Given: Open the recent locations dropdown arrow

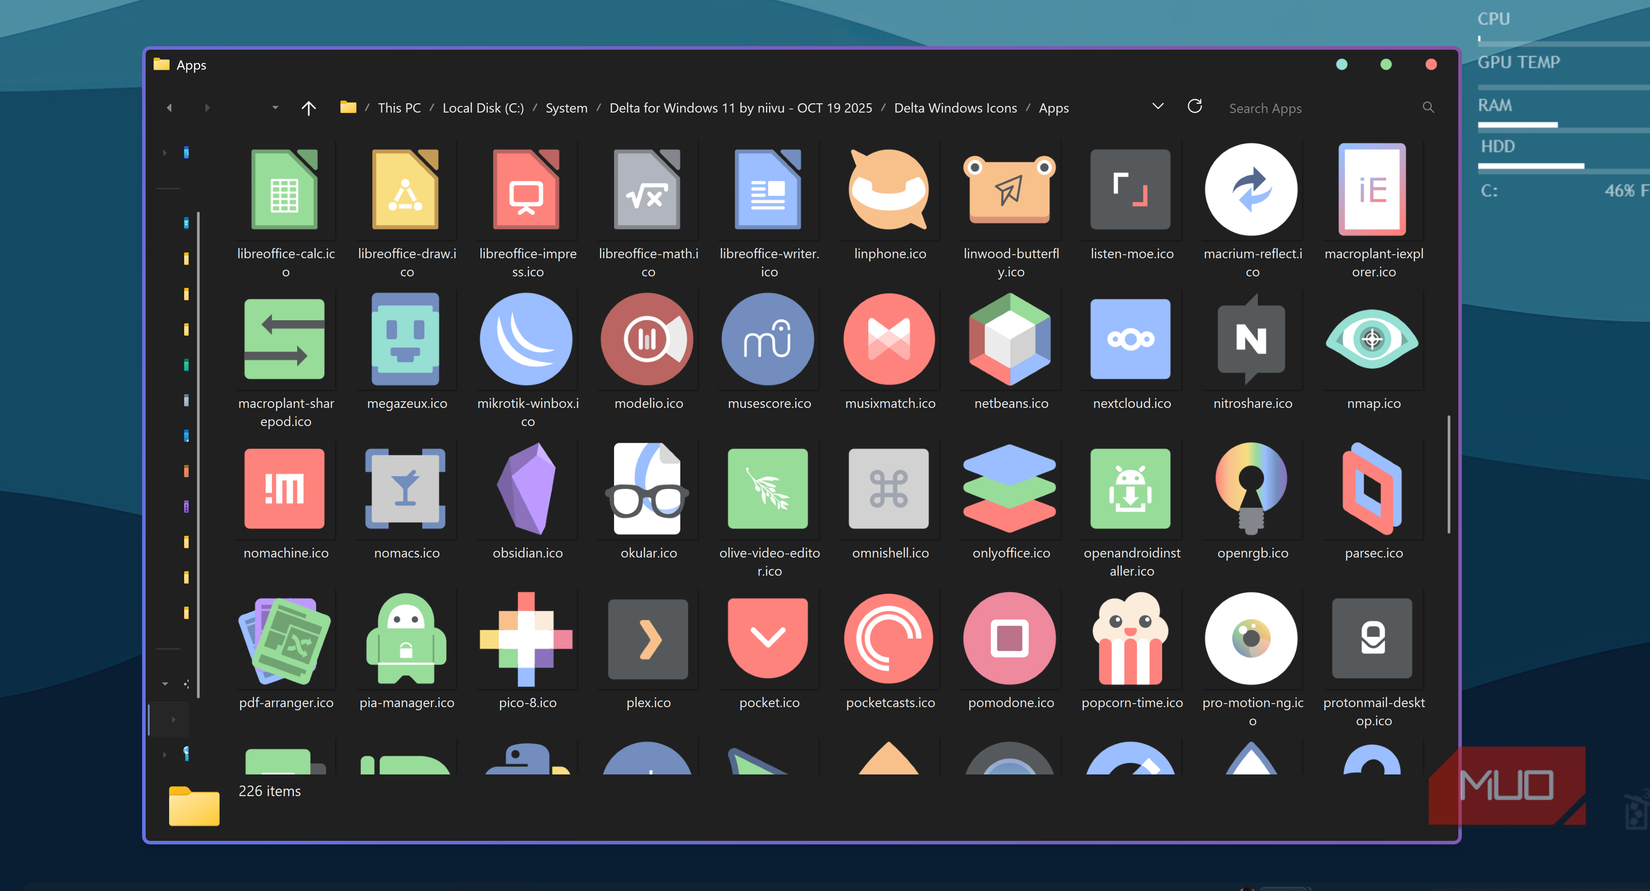Looking at the screenshot, I should click(x=275, y=108).
